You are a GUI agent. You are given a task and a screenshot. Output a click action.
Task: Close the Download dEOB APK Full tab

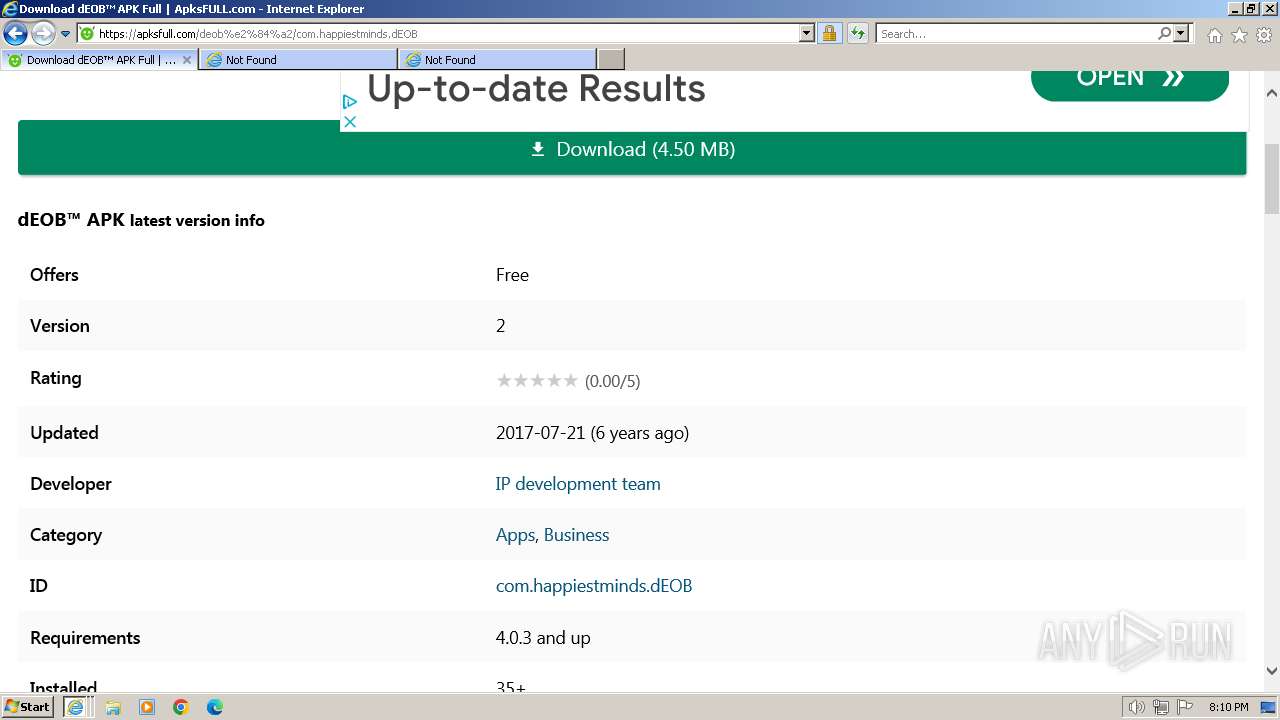186,60
